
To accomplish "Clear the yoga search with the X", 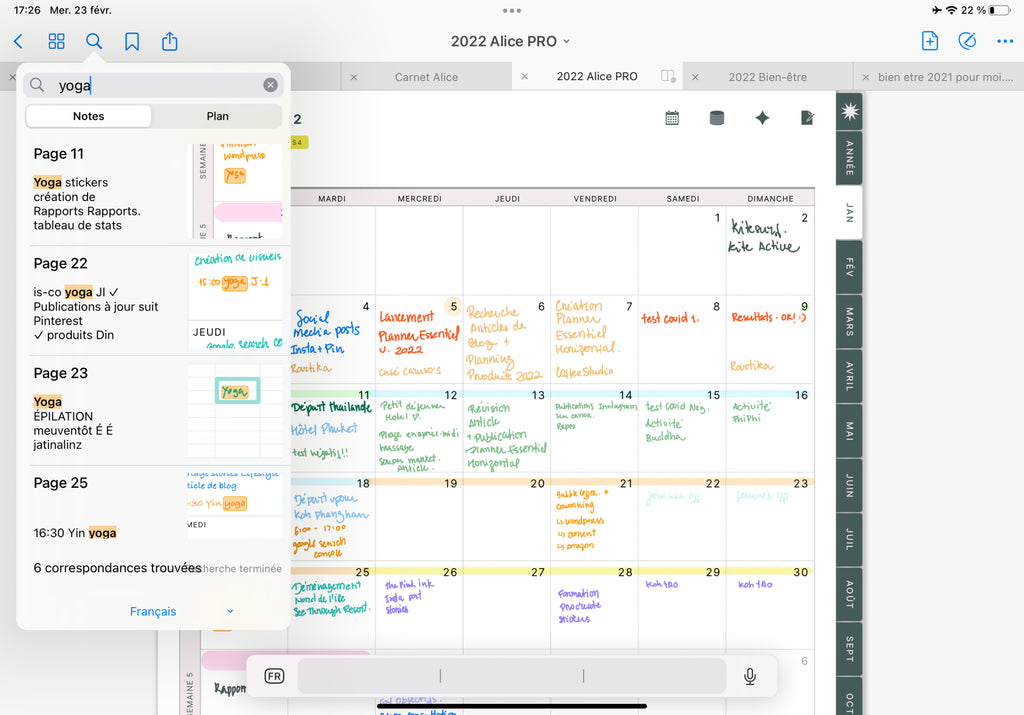I will 270,85.
